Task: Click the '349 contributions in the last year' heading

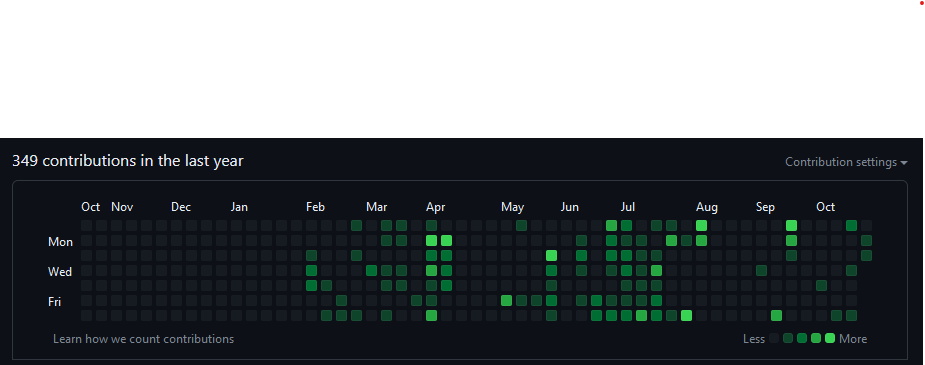Action: click(127, 161)
